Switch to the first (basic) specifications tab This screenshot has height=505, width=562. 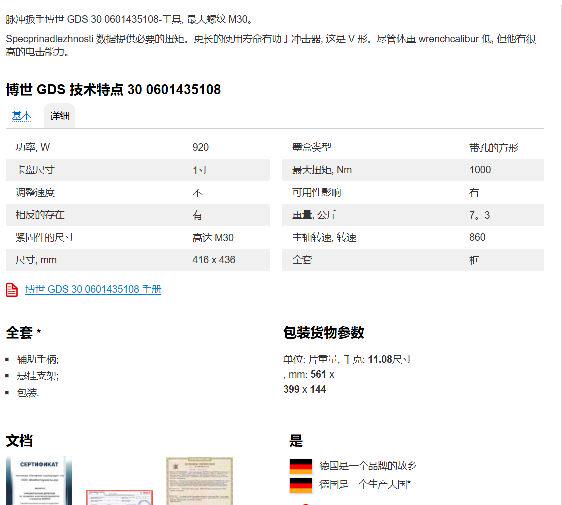[22, 116]
